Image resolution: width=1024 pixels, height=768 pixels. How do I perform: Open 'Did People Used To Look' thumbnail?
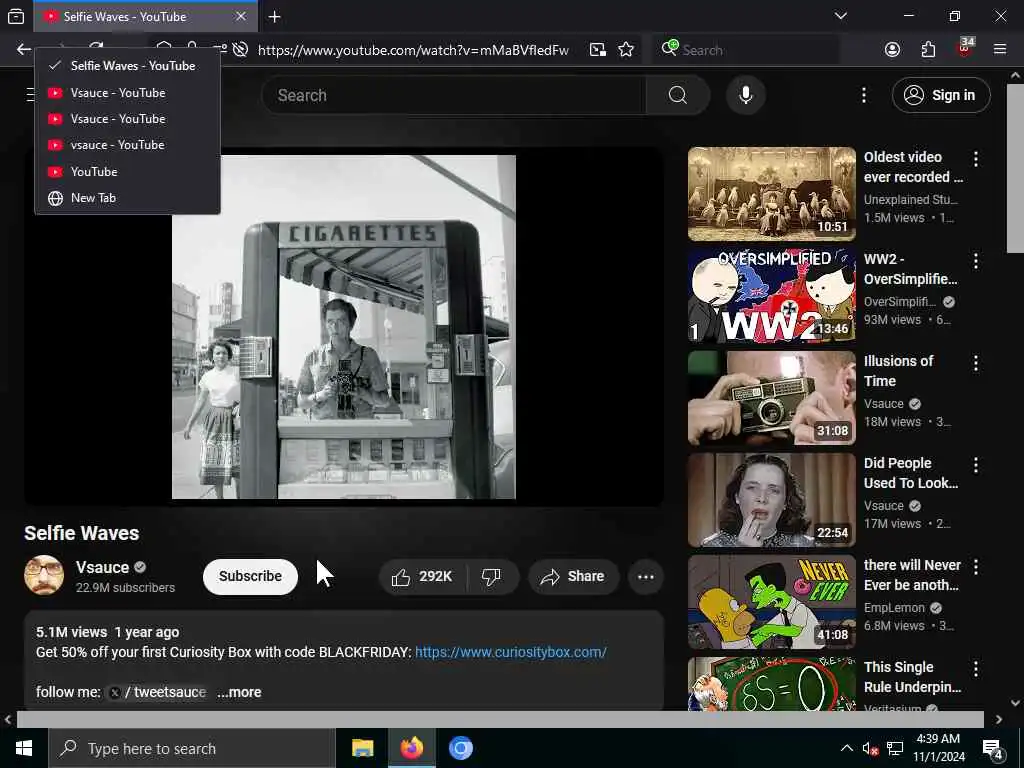click(x=771, y=500)
